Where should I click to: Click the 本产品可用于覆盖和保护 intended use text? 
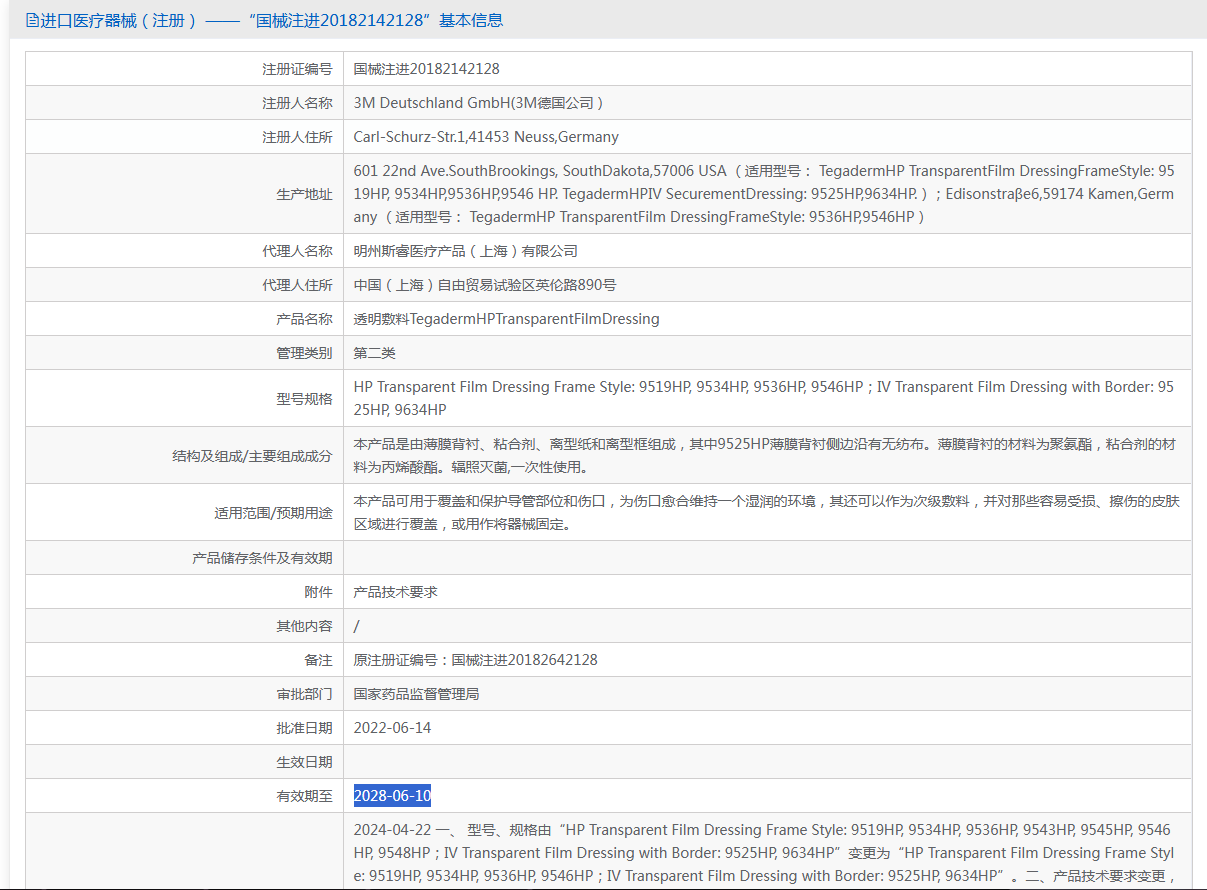pyautogui.click(x=765, y=512)
